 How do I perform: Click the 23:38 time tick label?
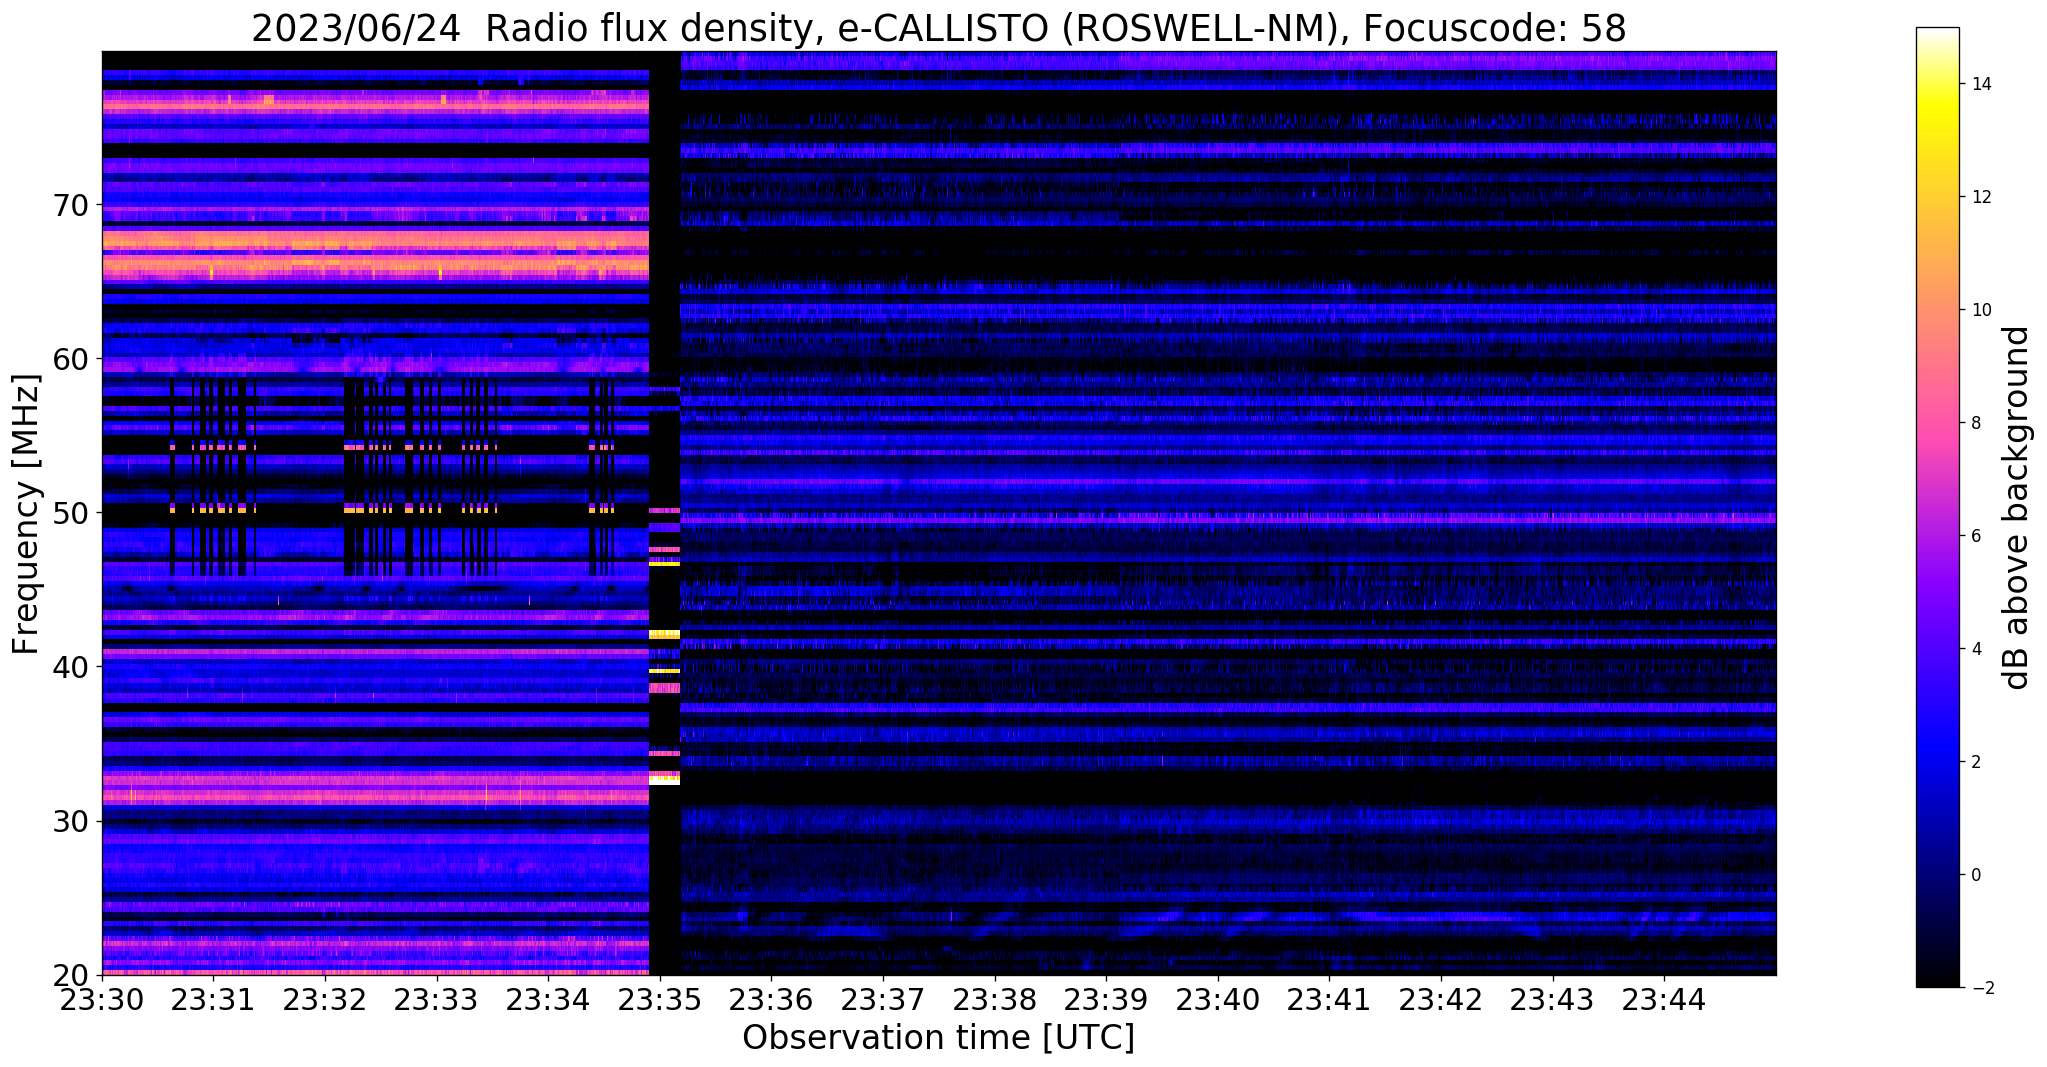coord(995,999)
